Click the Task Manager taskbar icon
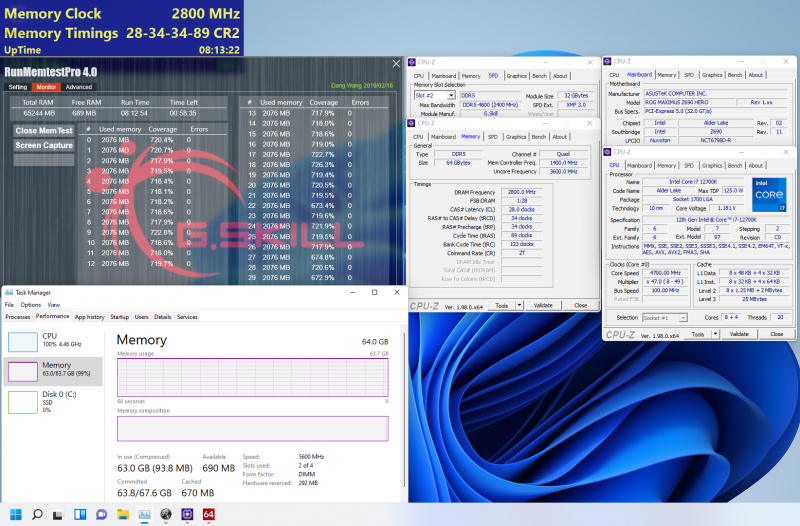Screen dimensions: 800x526 [x=144, y=515]
